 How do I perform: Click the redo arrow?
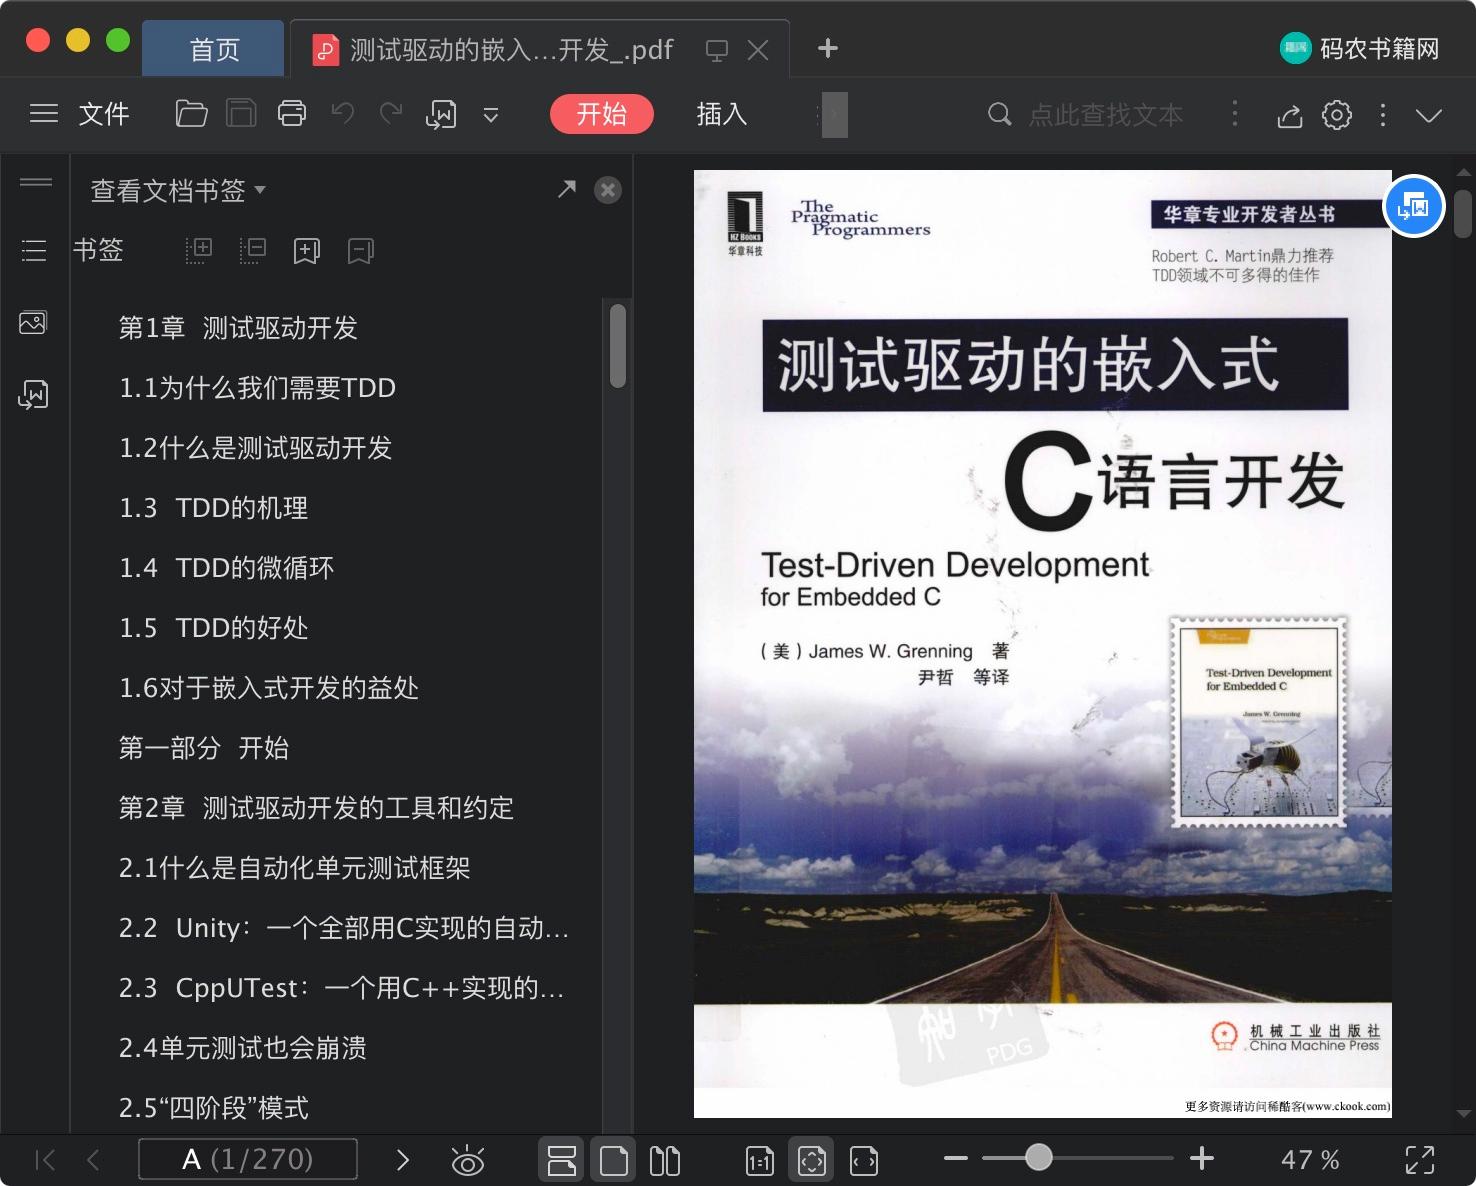pyautogui.click(x=391, y=114)
